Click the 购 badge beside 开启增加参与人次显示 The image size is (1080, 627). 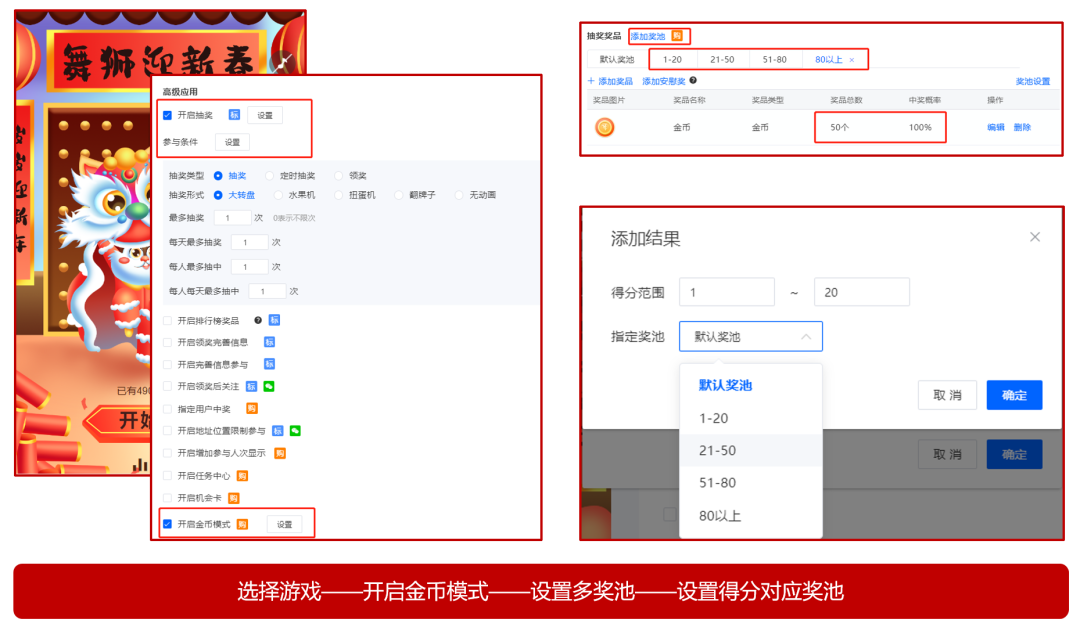(x=280, y=453)
